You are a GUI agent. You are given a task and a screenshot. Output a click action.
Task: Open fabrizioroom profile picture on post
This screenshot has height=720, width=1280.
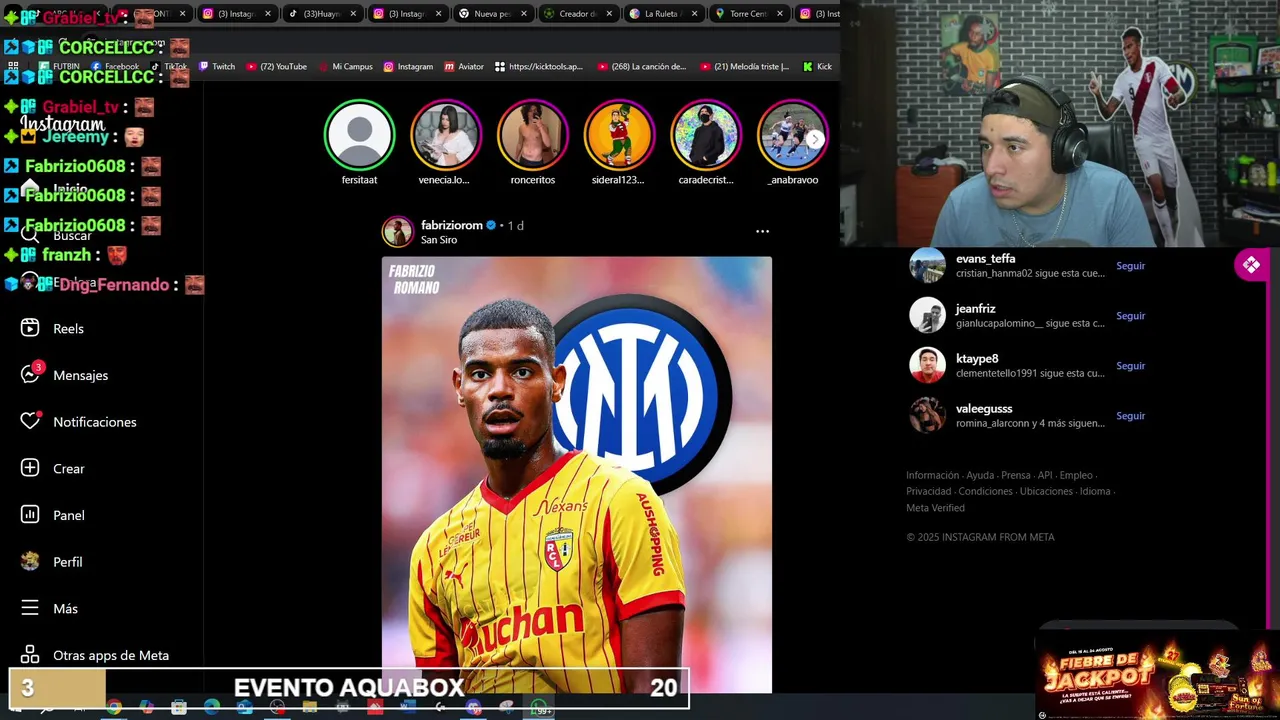click(398, 232)
